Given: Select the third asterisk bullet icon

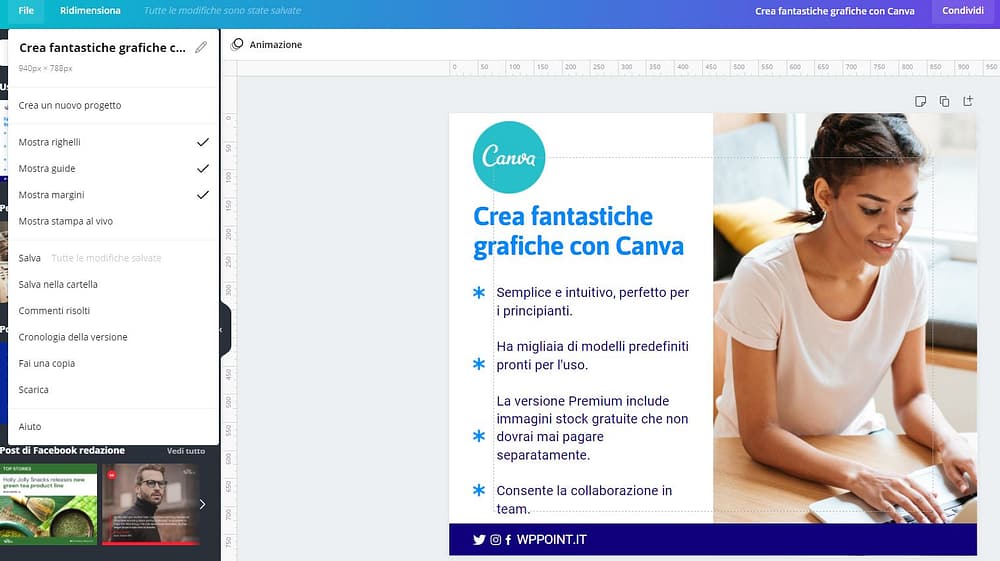Looking at the screenshot, I should click(x=479, y=436).
